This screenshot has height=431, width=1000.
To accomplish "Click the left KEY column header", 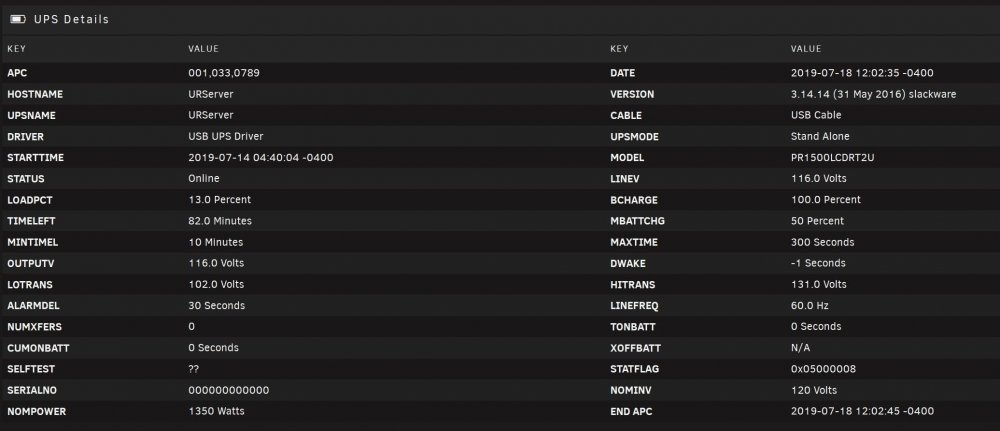I will pyautogui.click(x=16, y=48).
